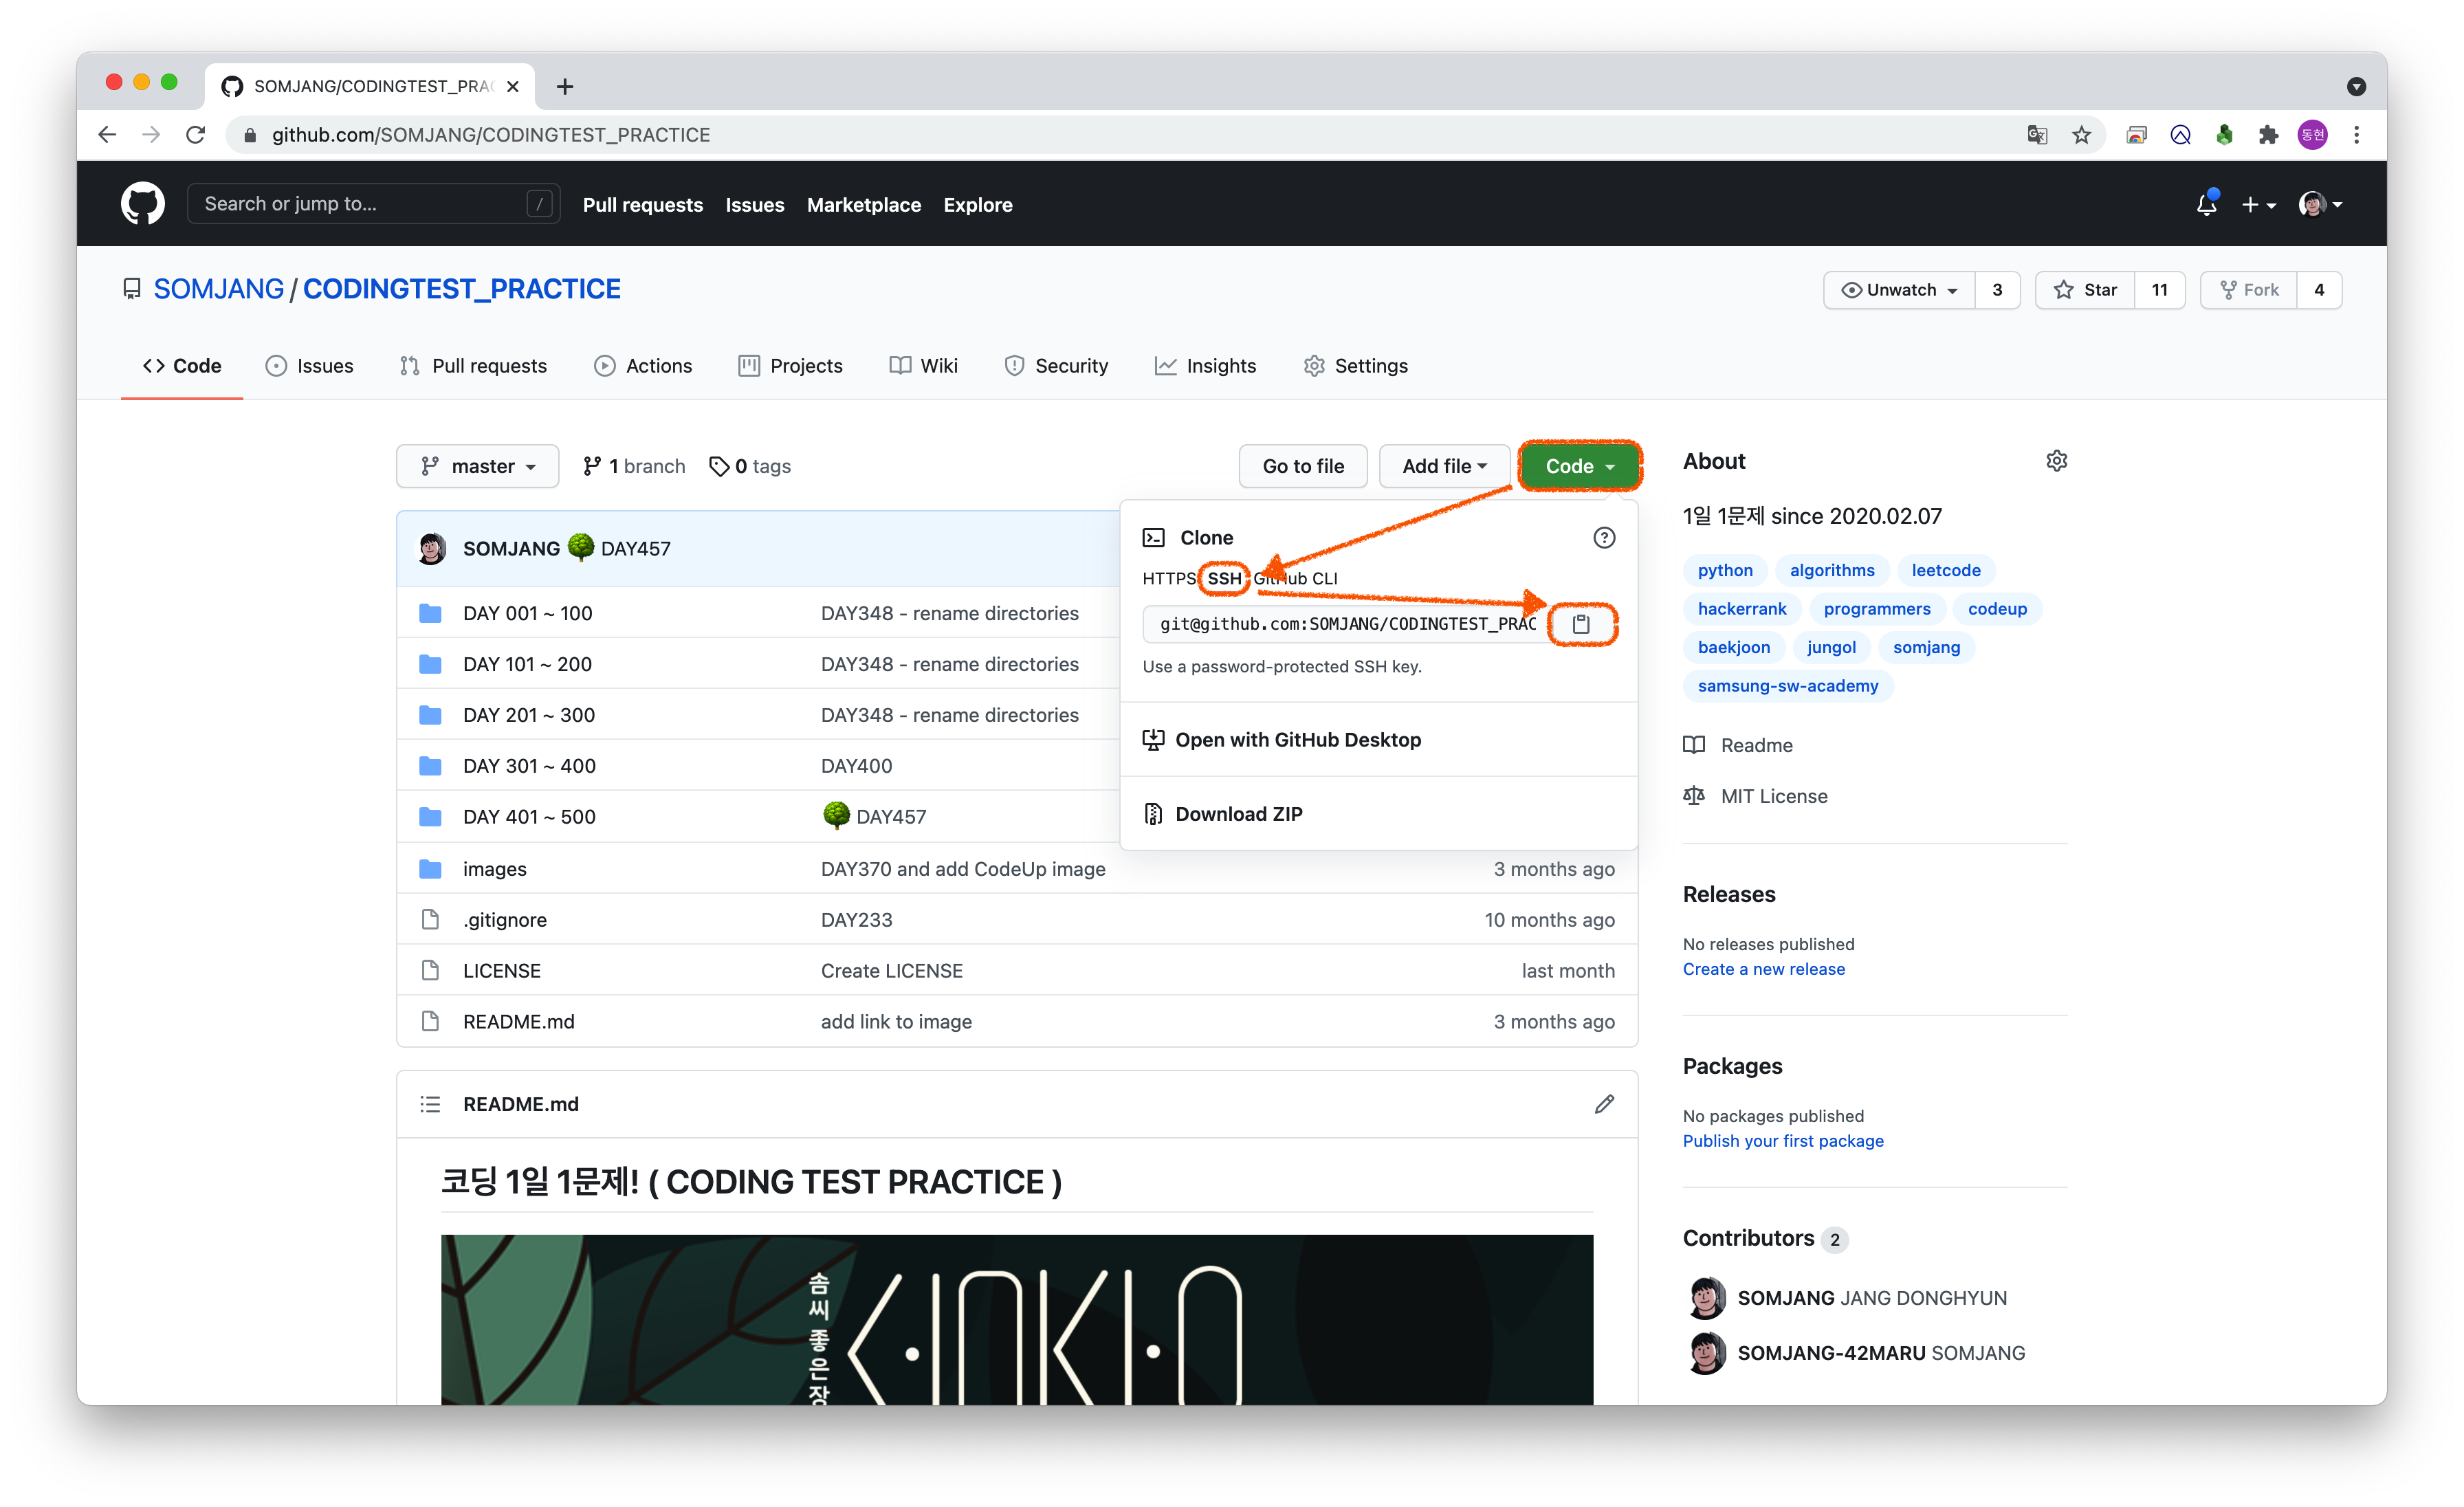Click the clone help question mark icon

click(1603, 538)
